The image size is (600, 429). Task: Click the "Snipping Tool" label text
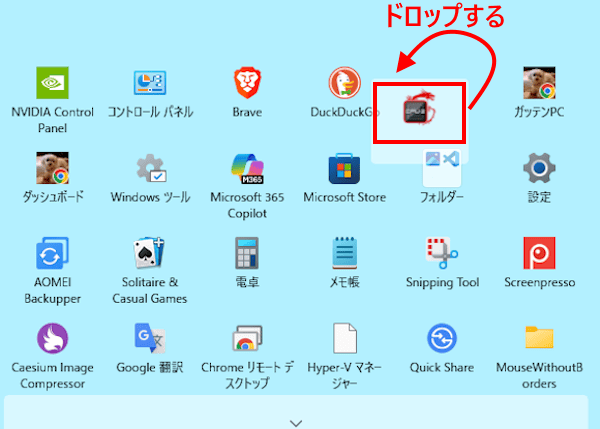[442, 282]
